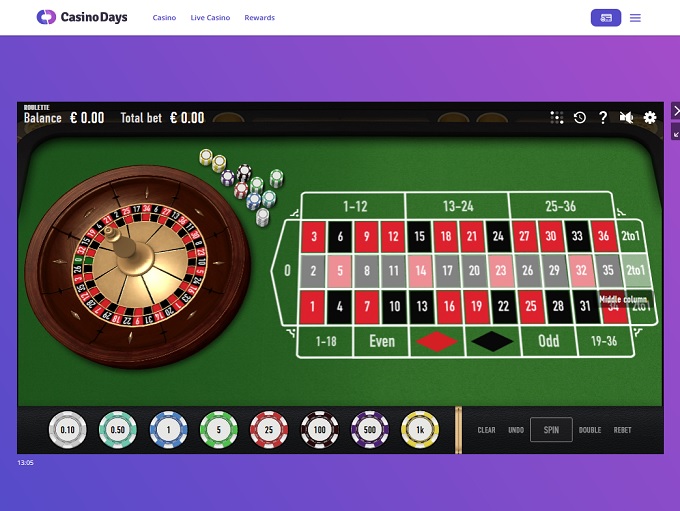Image resolution: width=680 pixels, height=511 pixels.
Task: Toggle the sound mute speaker icon
Action: point(626,118)
